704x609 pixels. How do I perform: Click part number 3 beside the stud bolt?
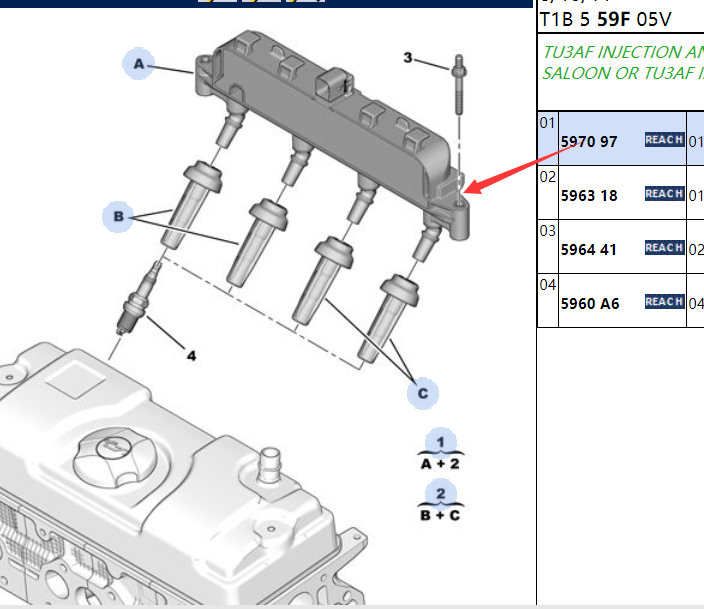pos(408,58)
